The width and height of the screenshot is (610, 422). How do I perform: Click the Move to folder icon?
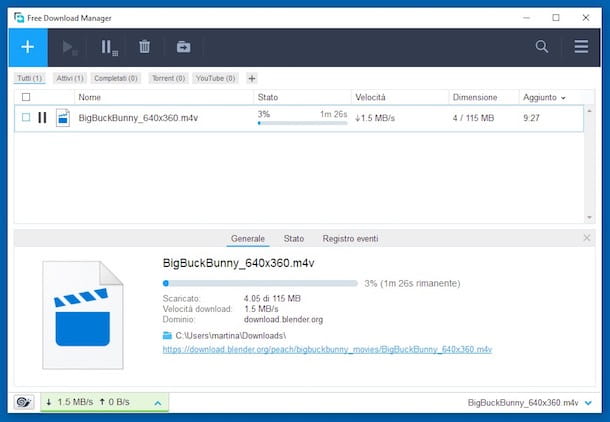click(184, 47)
